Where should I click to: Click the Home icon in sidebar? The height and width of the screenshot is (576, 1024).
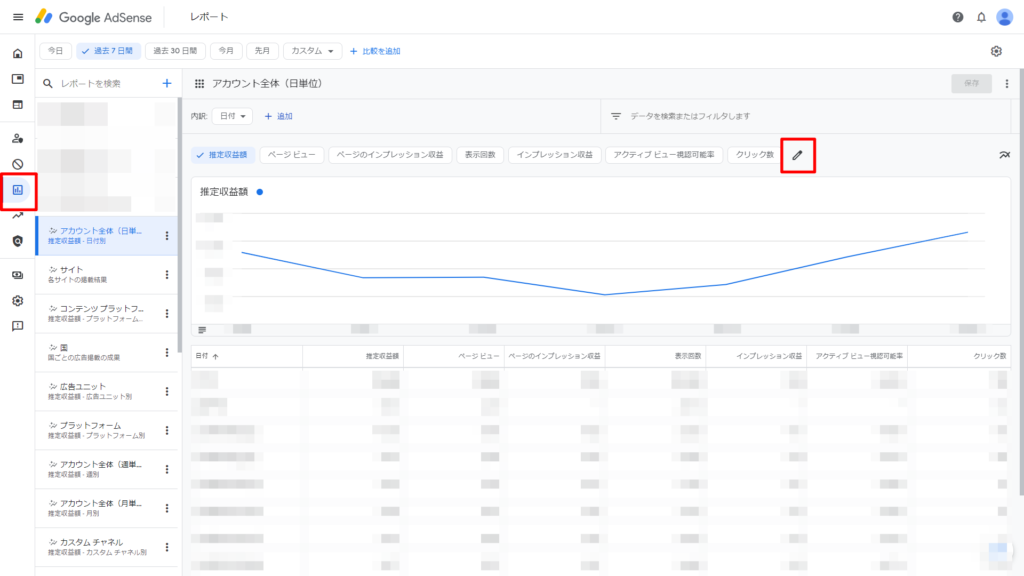pyautogui.click(x=17, y=53)
